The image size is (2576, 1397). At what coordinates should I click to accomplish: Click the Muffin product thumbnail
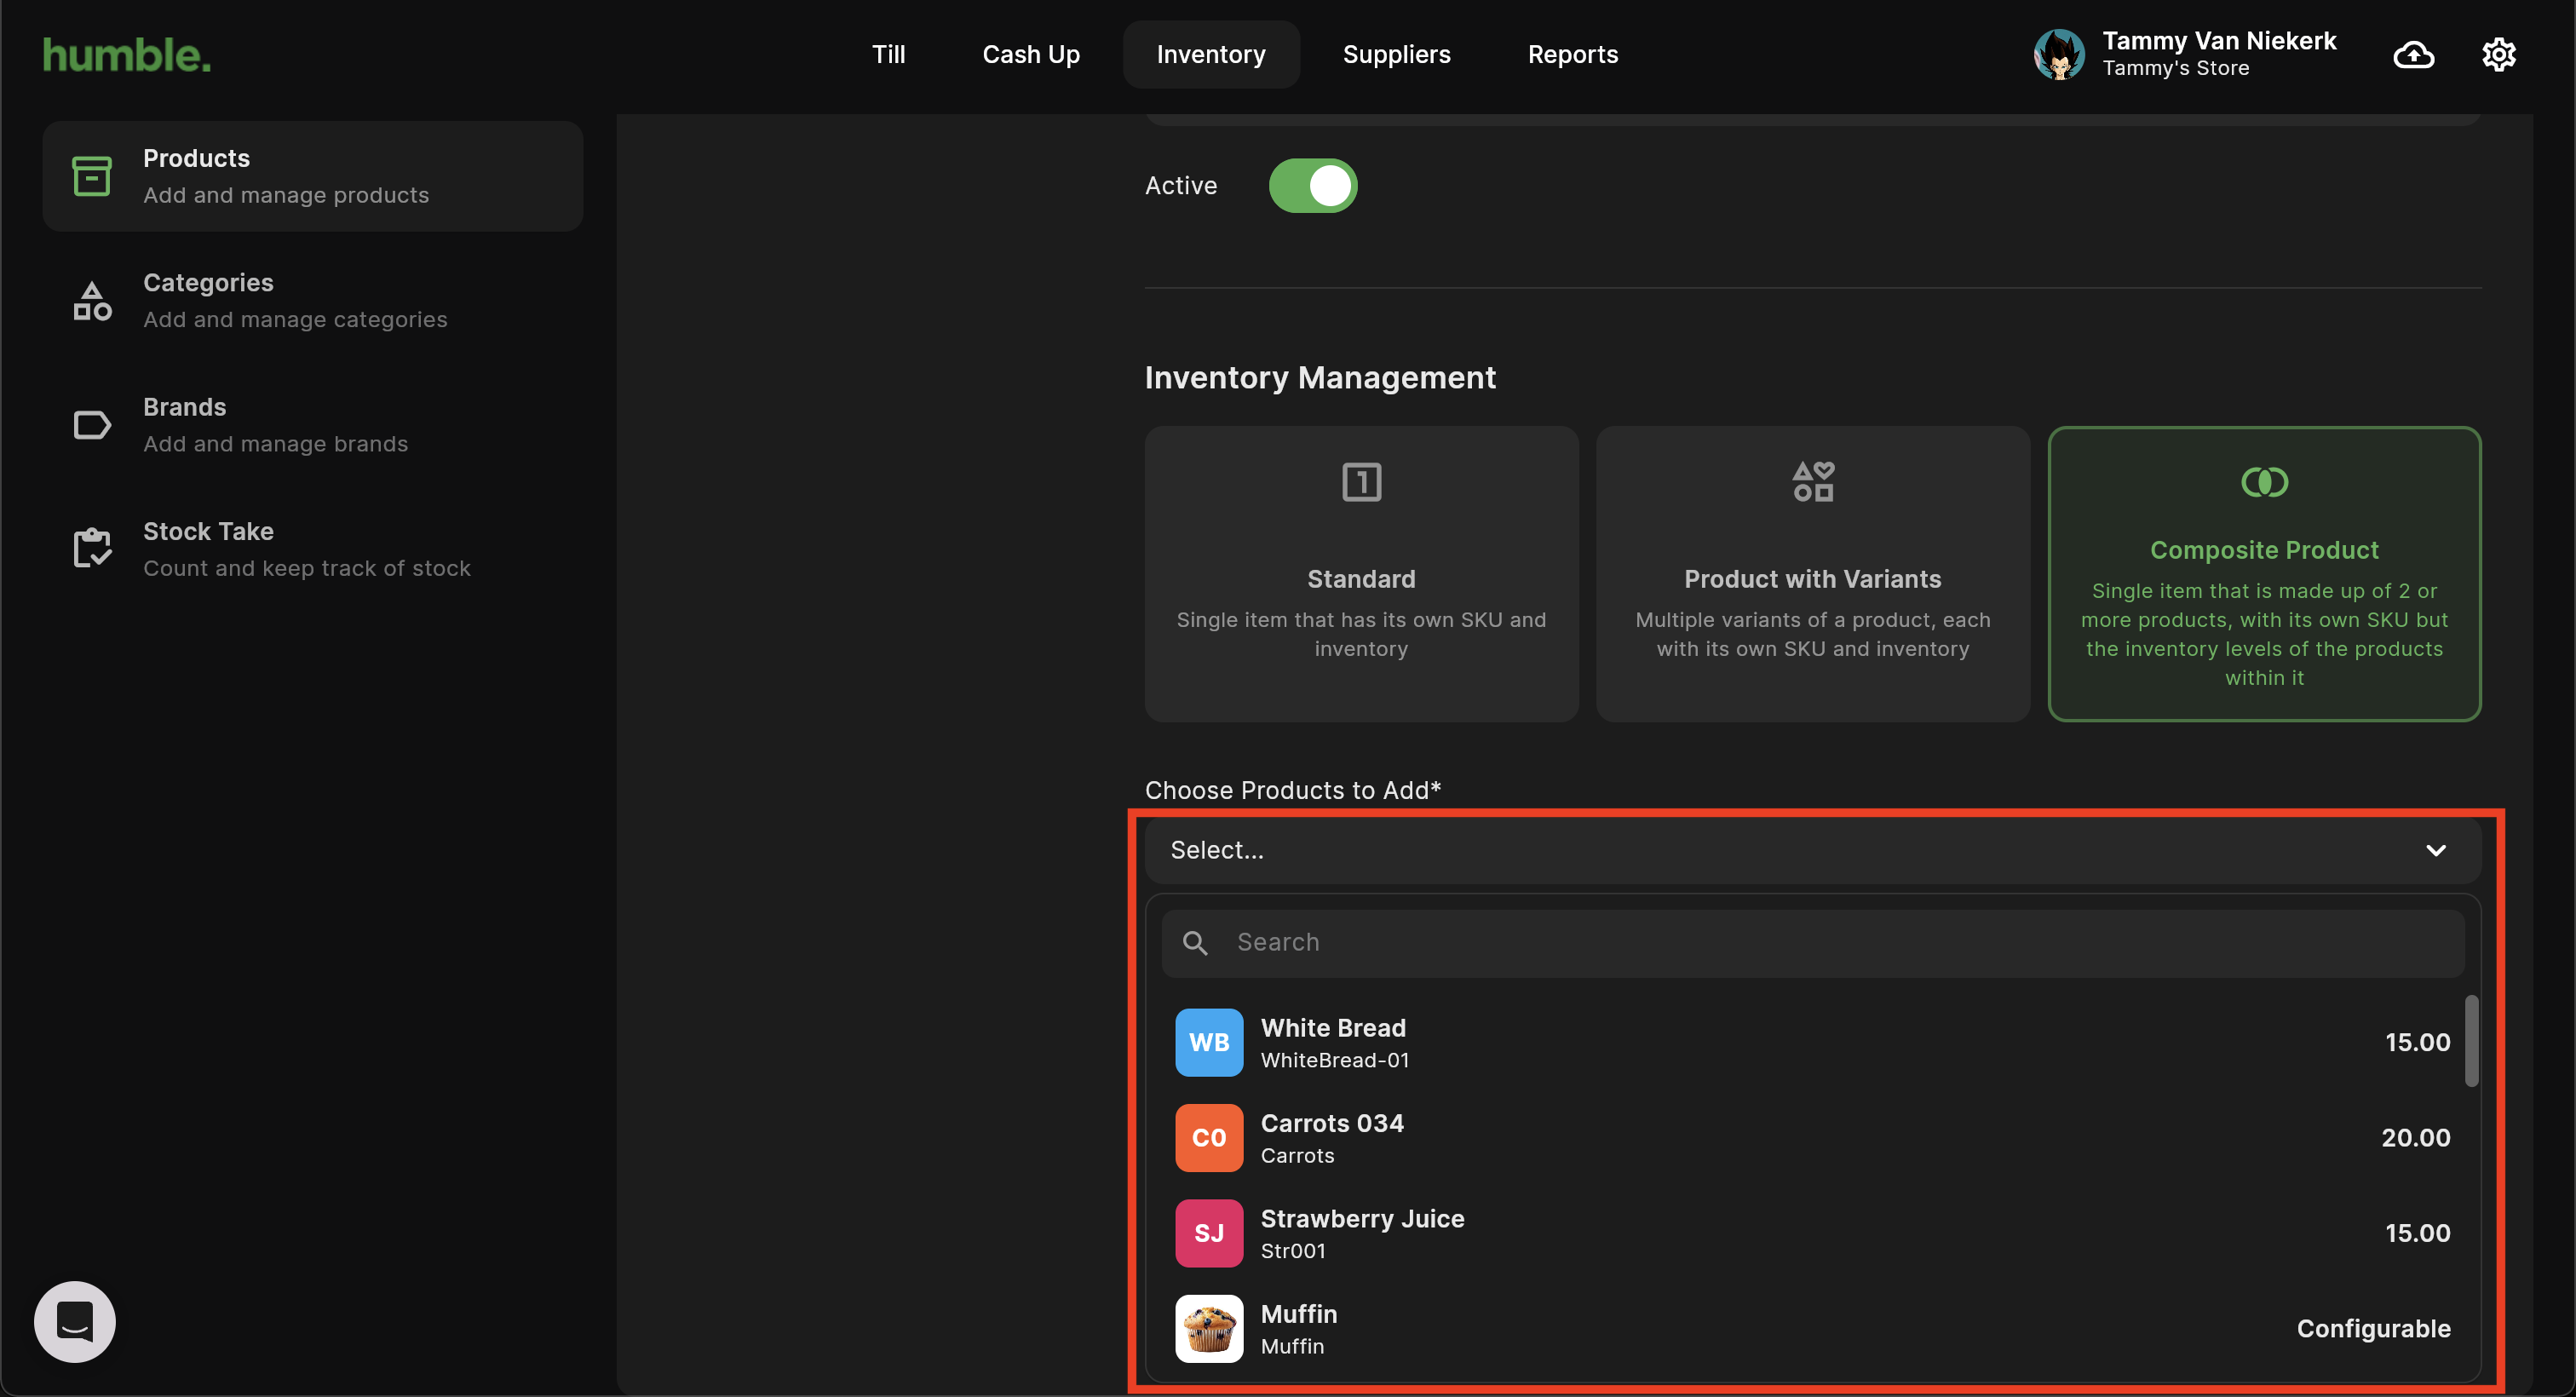point(1209,1329)
